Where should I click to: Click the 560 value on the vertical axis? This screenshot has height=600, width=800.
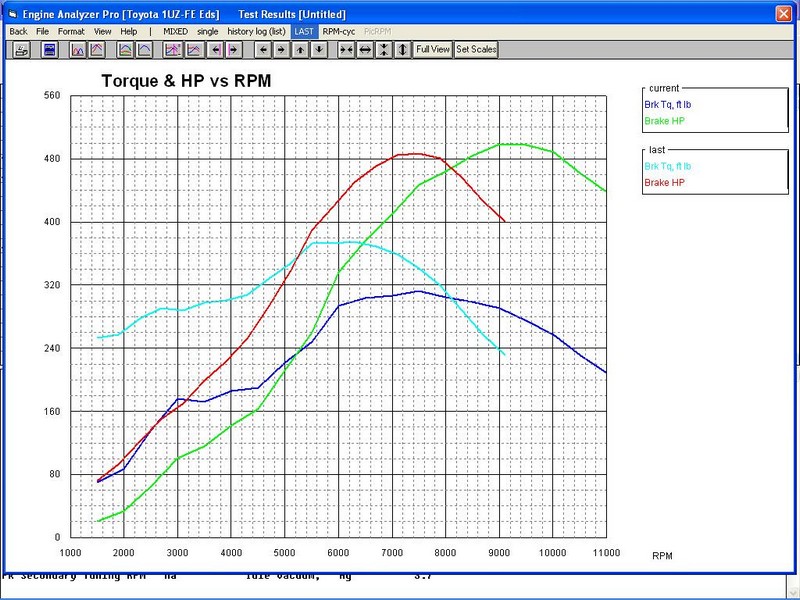pos(52,95)
